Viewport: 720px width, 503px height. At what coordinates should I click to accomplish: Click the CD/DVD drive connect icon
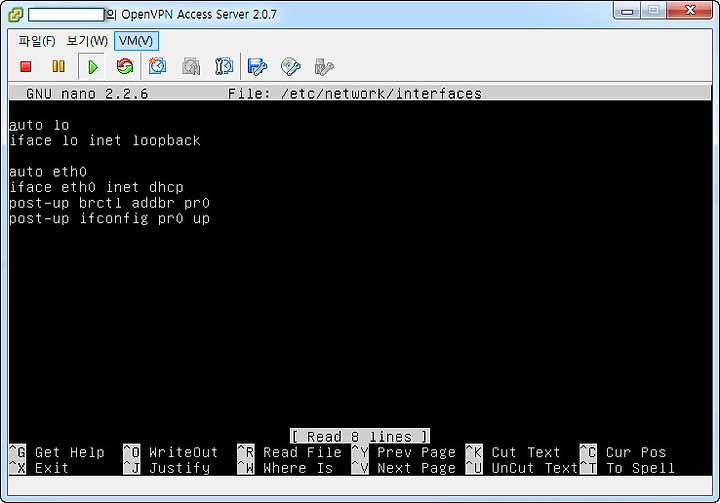click(291, 67)
